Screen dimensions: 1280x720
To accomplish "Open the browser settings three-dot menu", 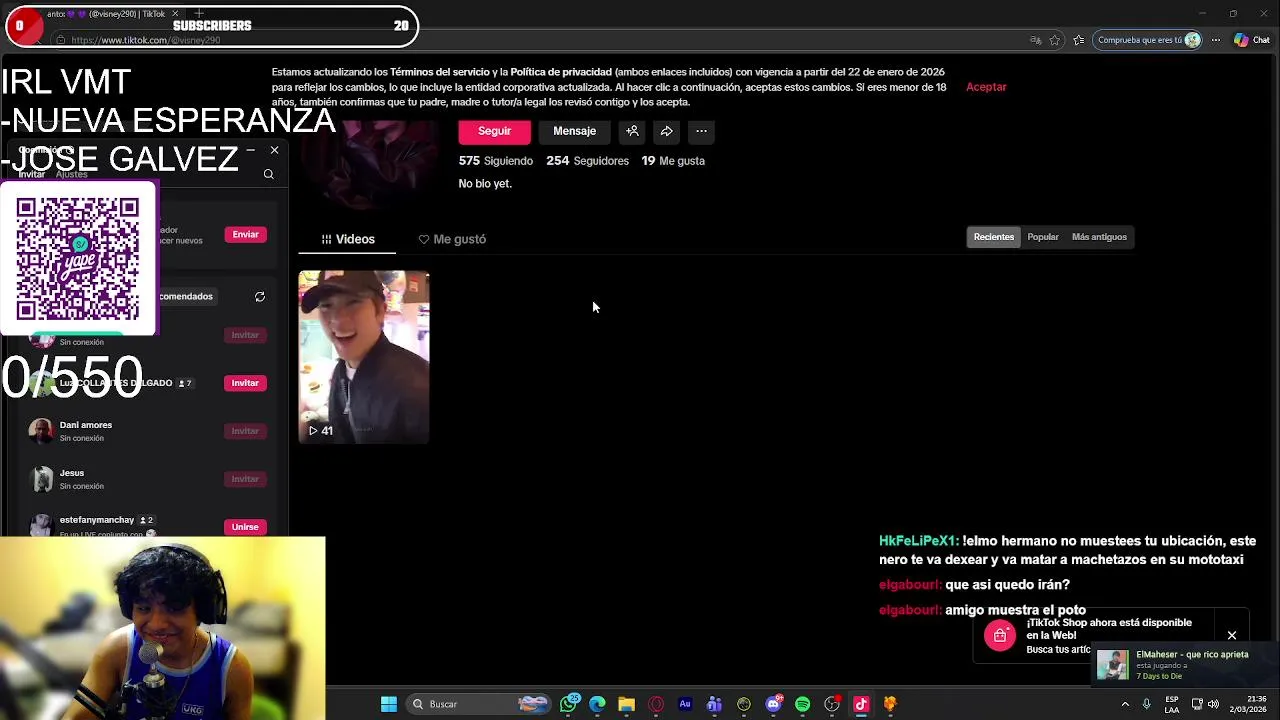I will (1216, 40).
